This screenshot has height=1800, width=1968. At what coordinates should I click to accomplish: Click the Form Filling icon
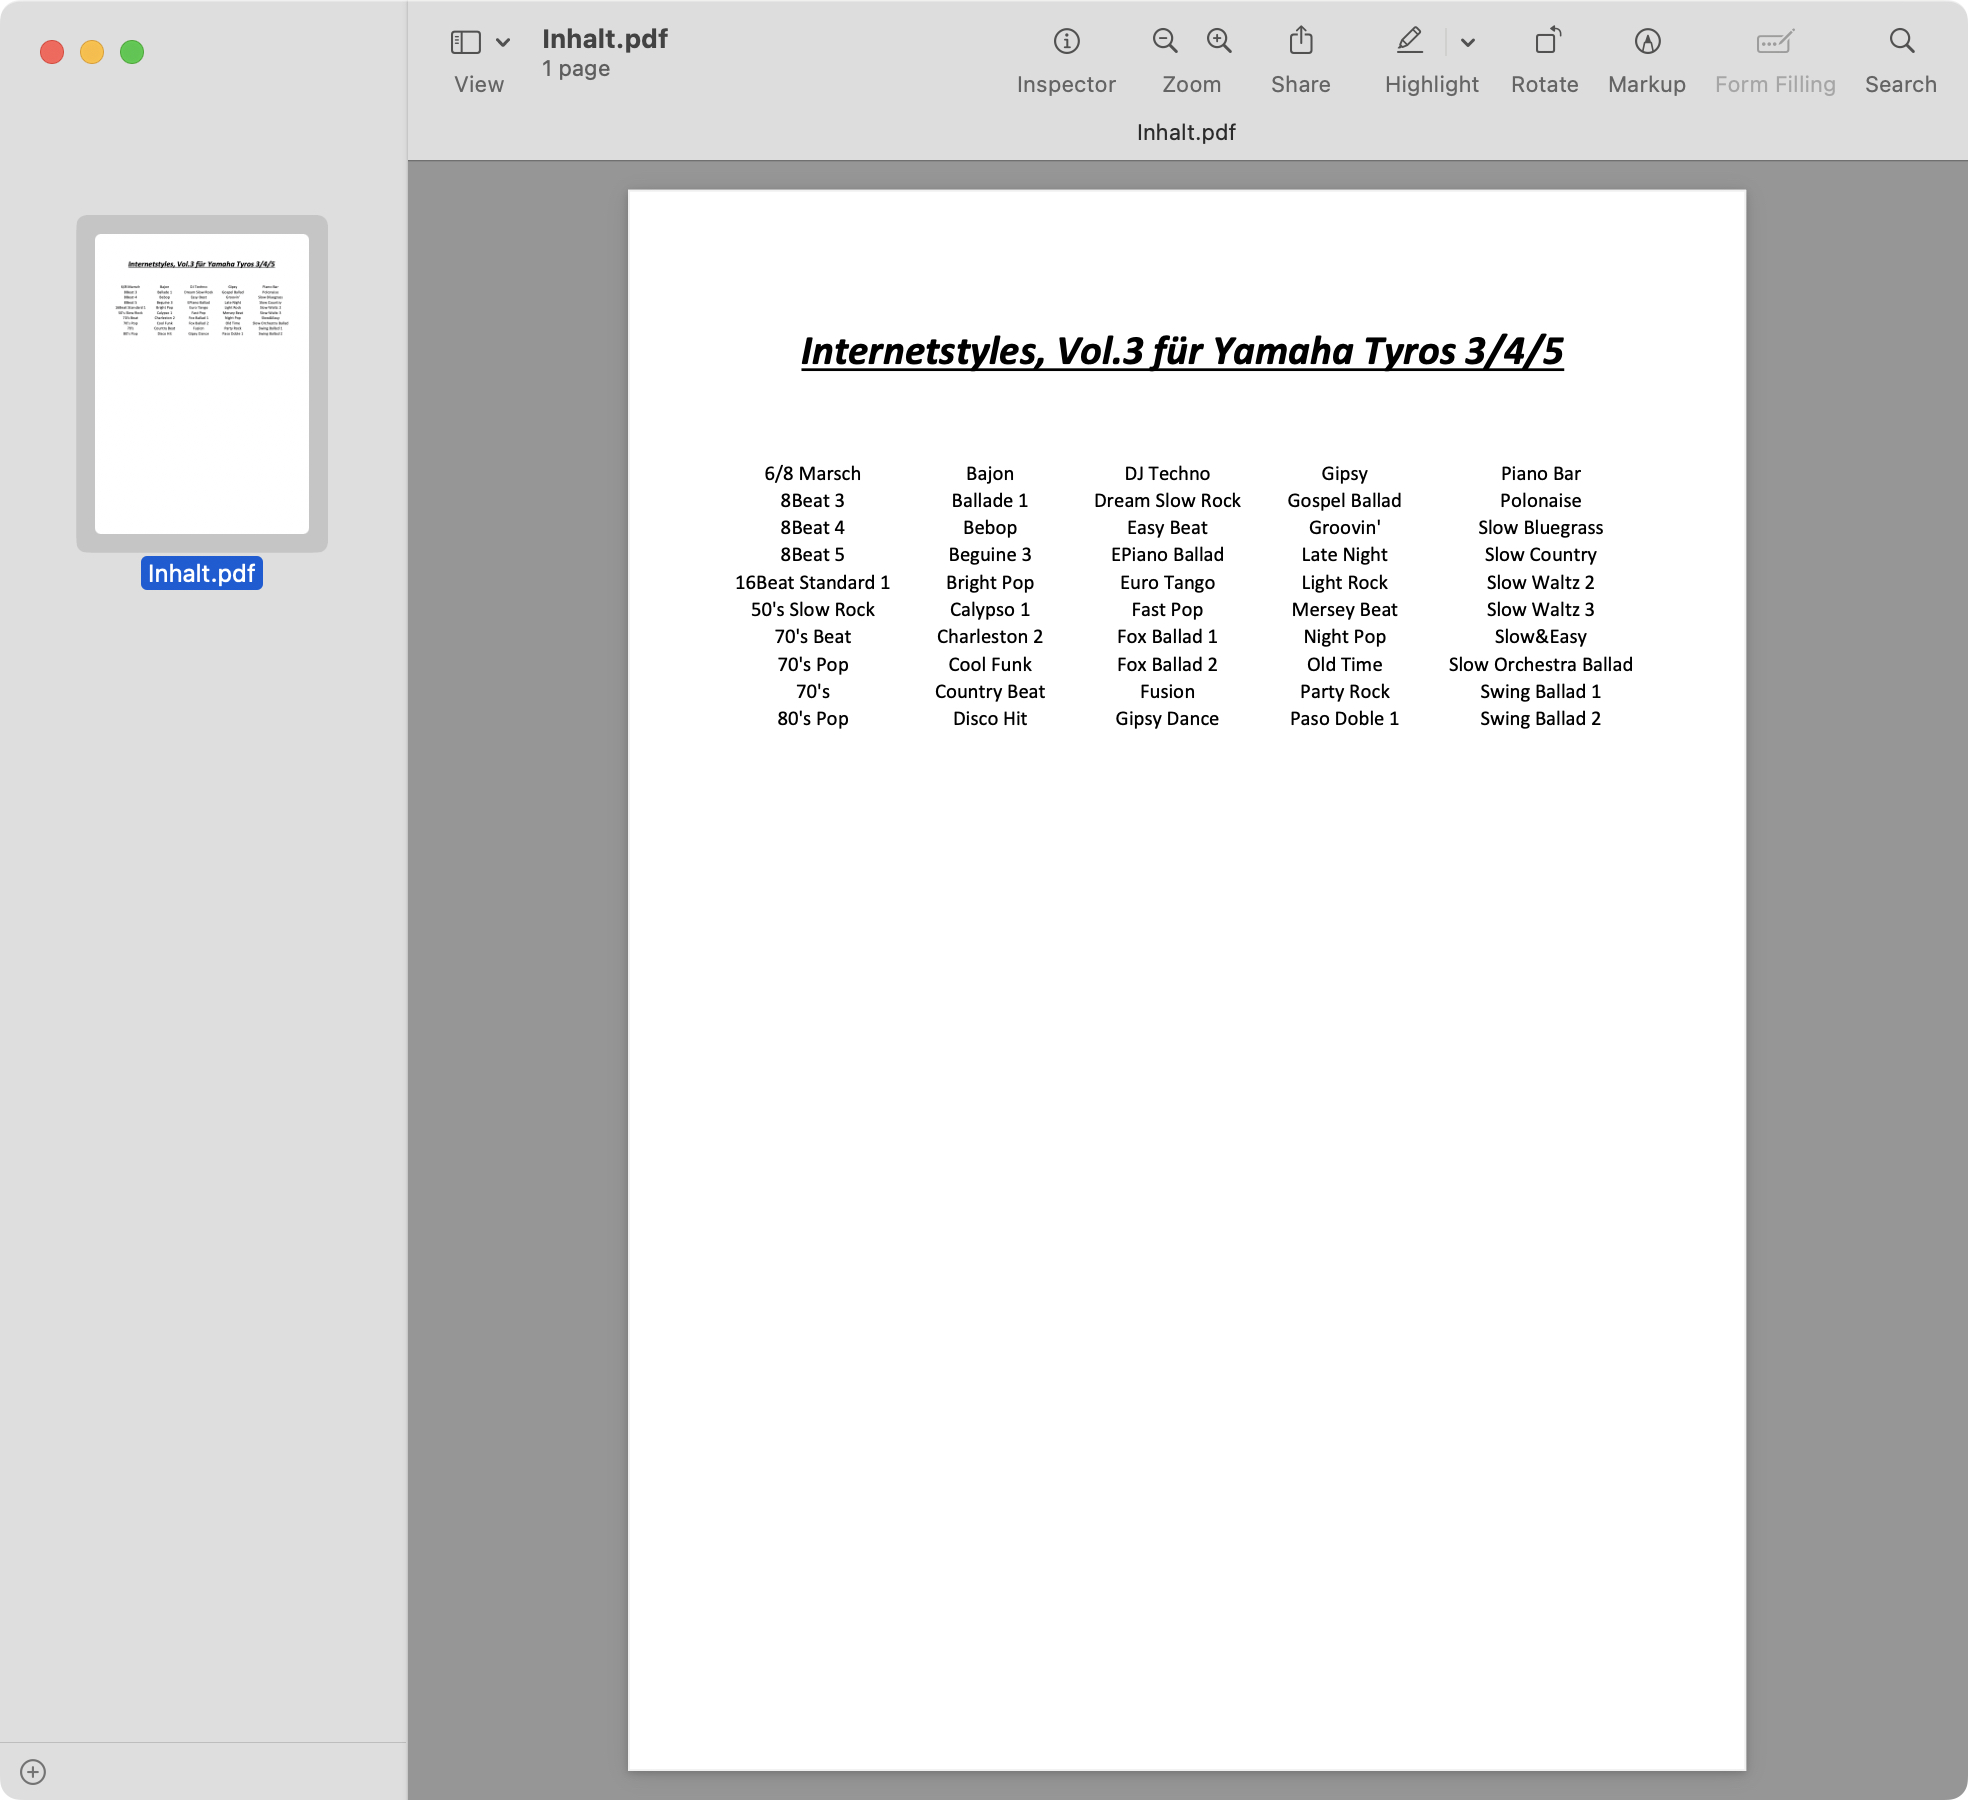(1775, 41)
